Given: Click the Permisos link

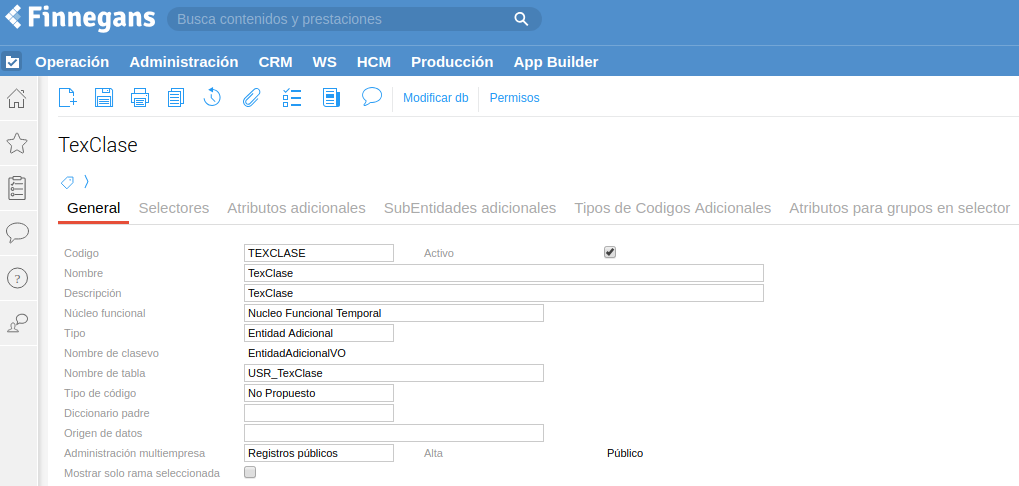Looking at the screenshot, I should click(514, 98).
